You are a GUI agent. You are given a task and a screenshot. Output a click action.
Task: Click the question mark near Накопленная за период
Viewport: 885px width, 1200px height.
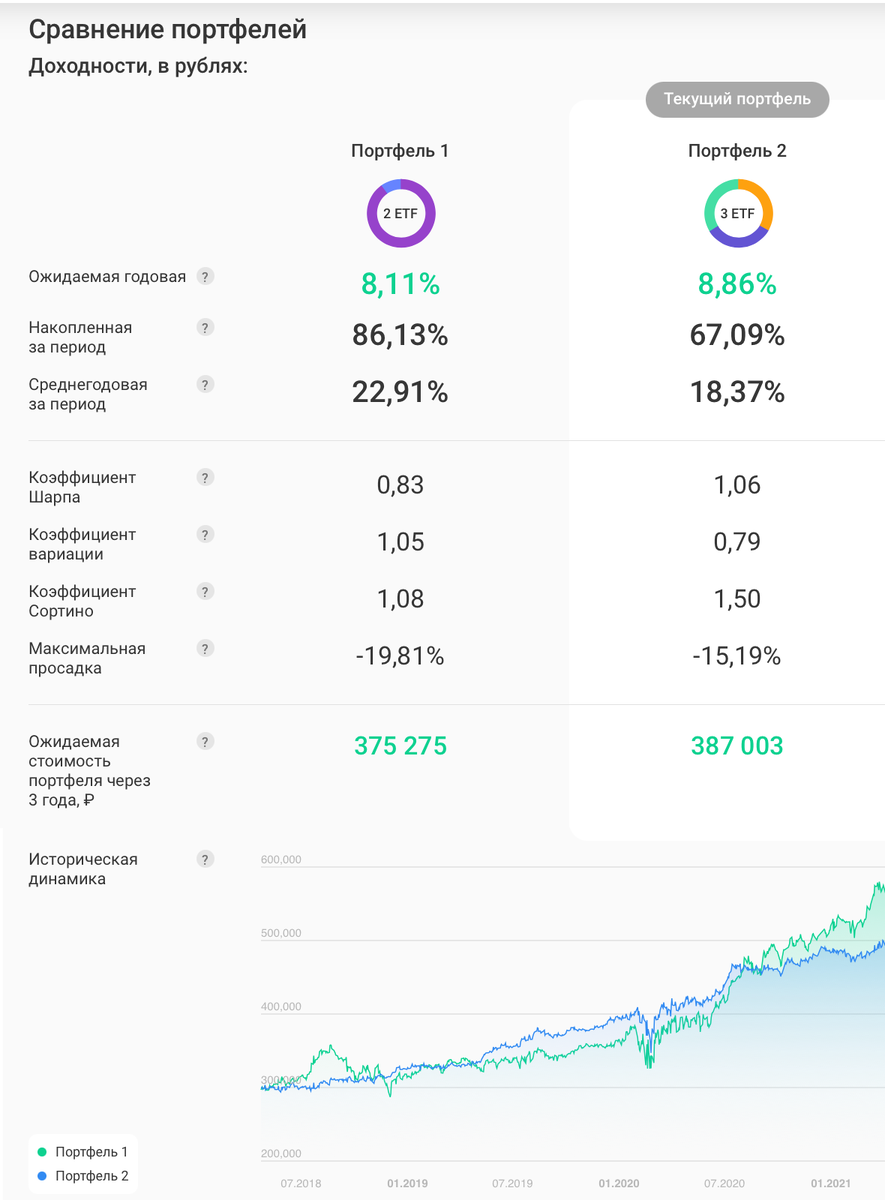point(205,327)
